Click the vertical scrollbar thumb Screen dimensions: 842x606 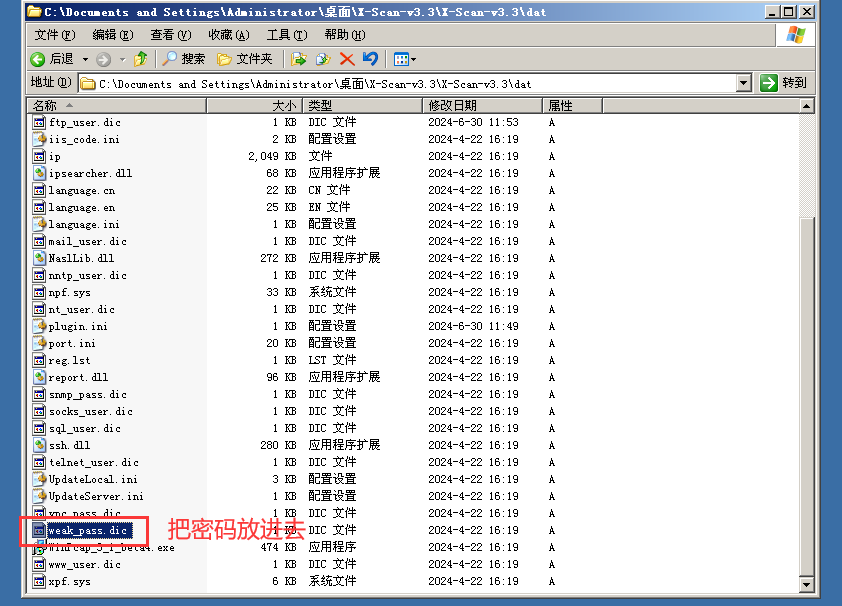[x=806, y=396]
